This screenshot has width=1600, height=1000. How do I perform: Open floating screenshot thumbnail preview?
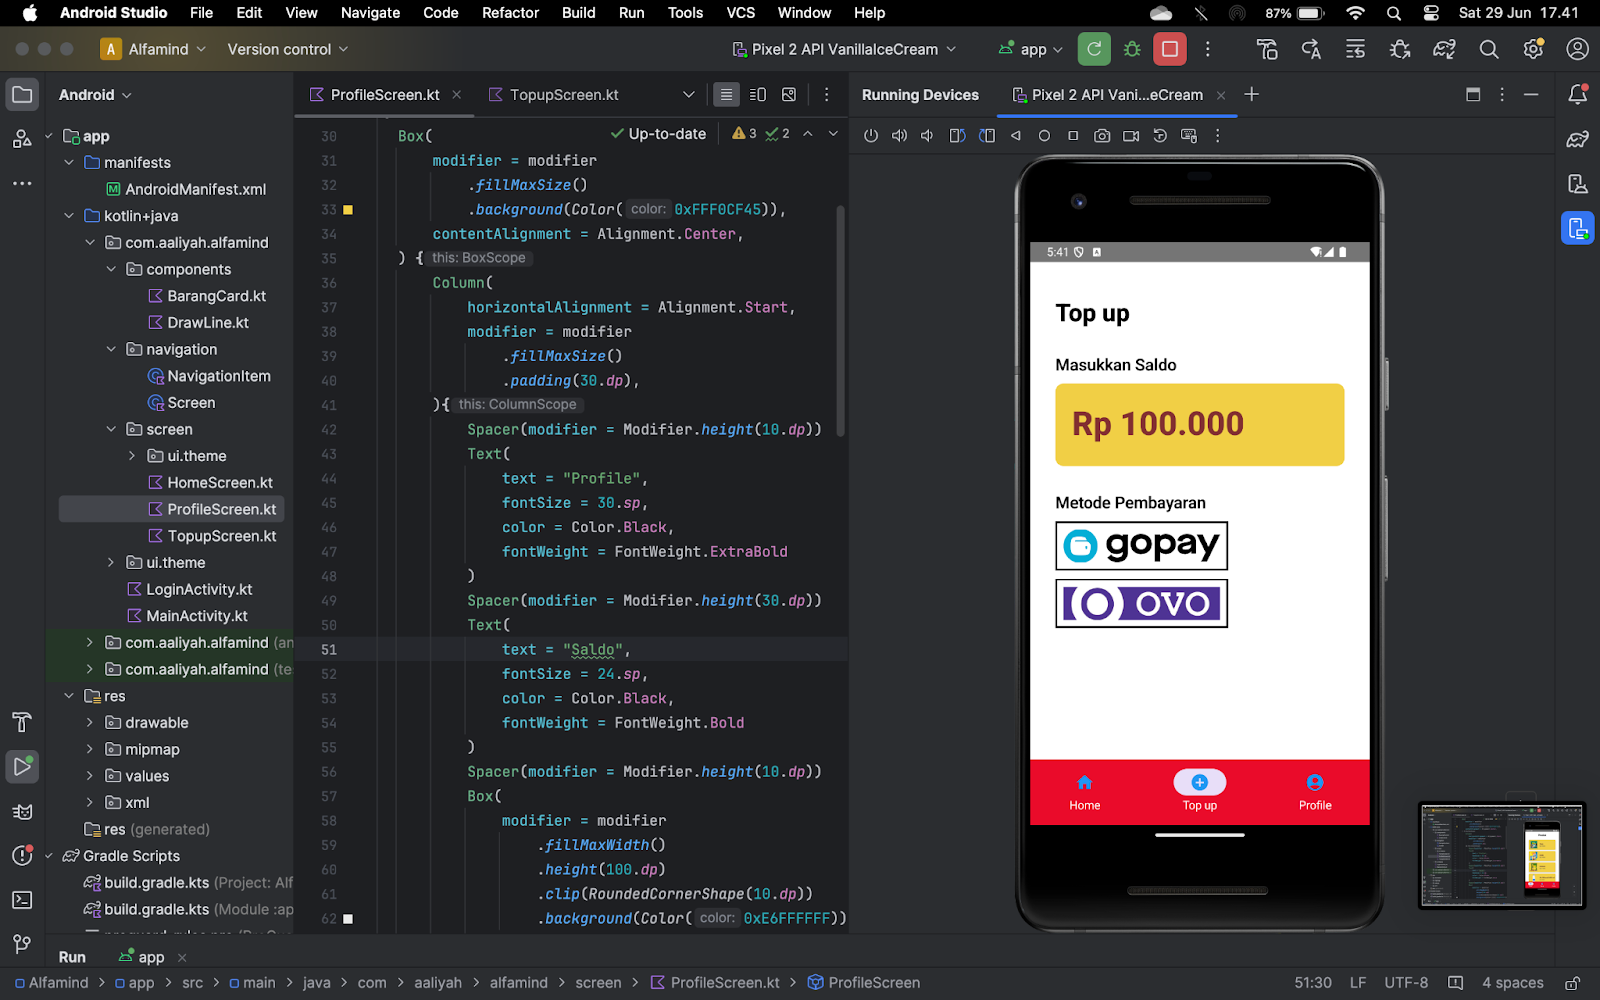click(x=1502, y=855)
